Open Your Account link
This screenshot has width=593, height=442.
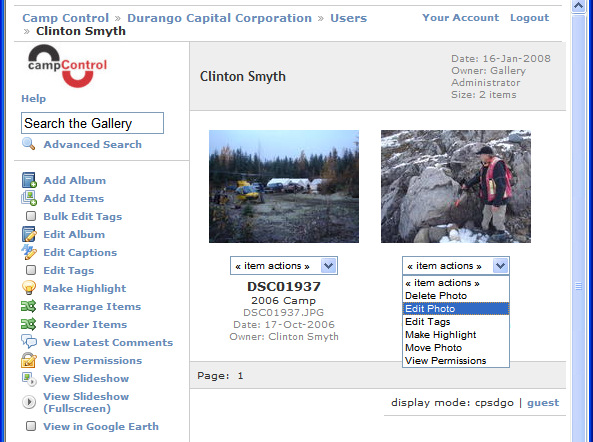[x=461, y=17]
